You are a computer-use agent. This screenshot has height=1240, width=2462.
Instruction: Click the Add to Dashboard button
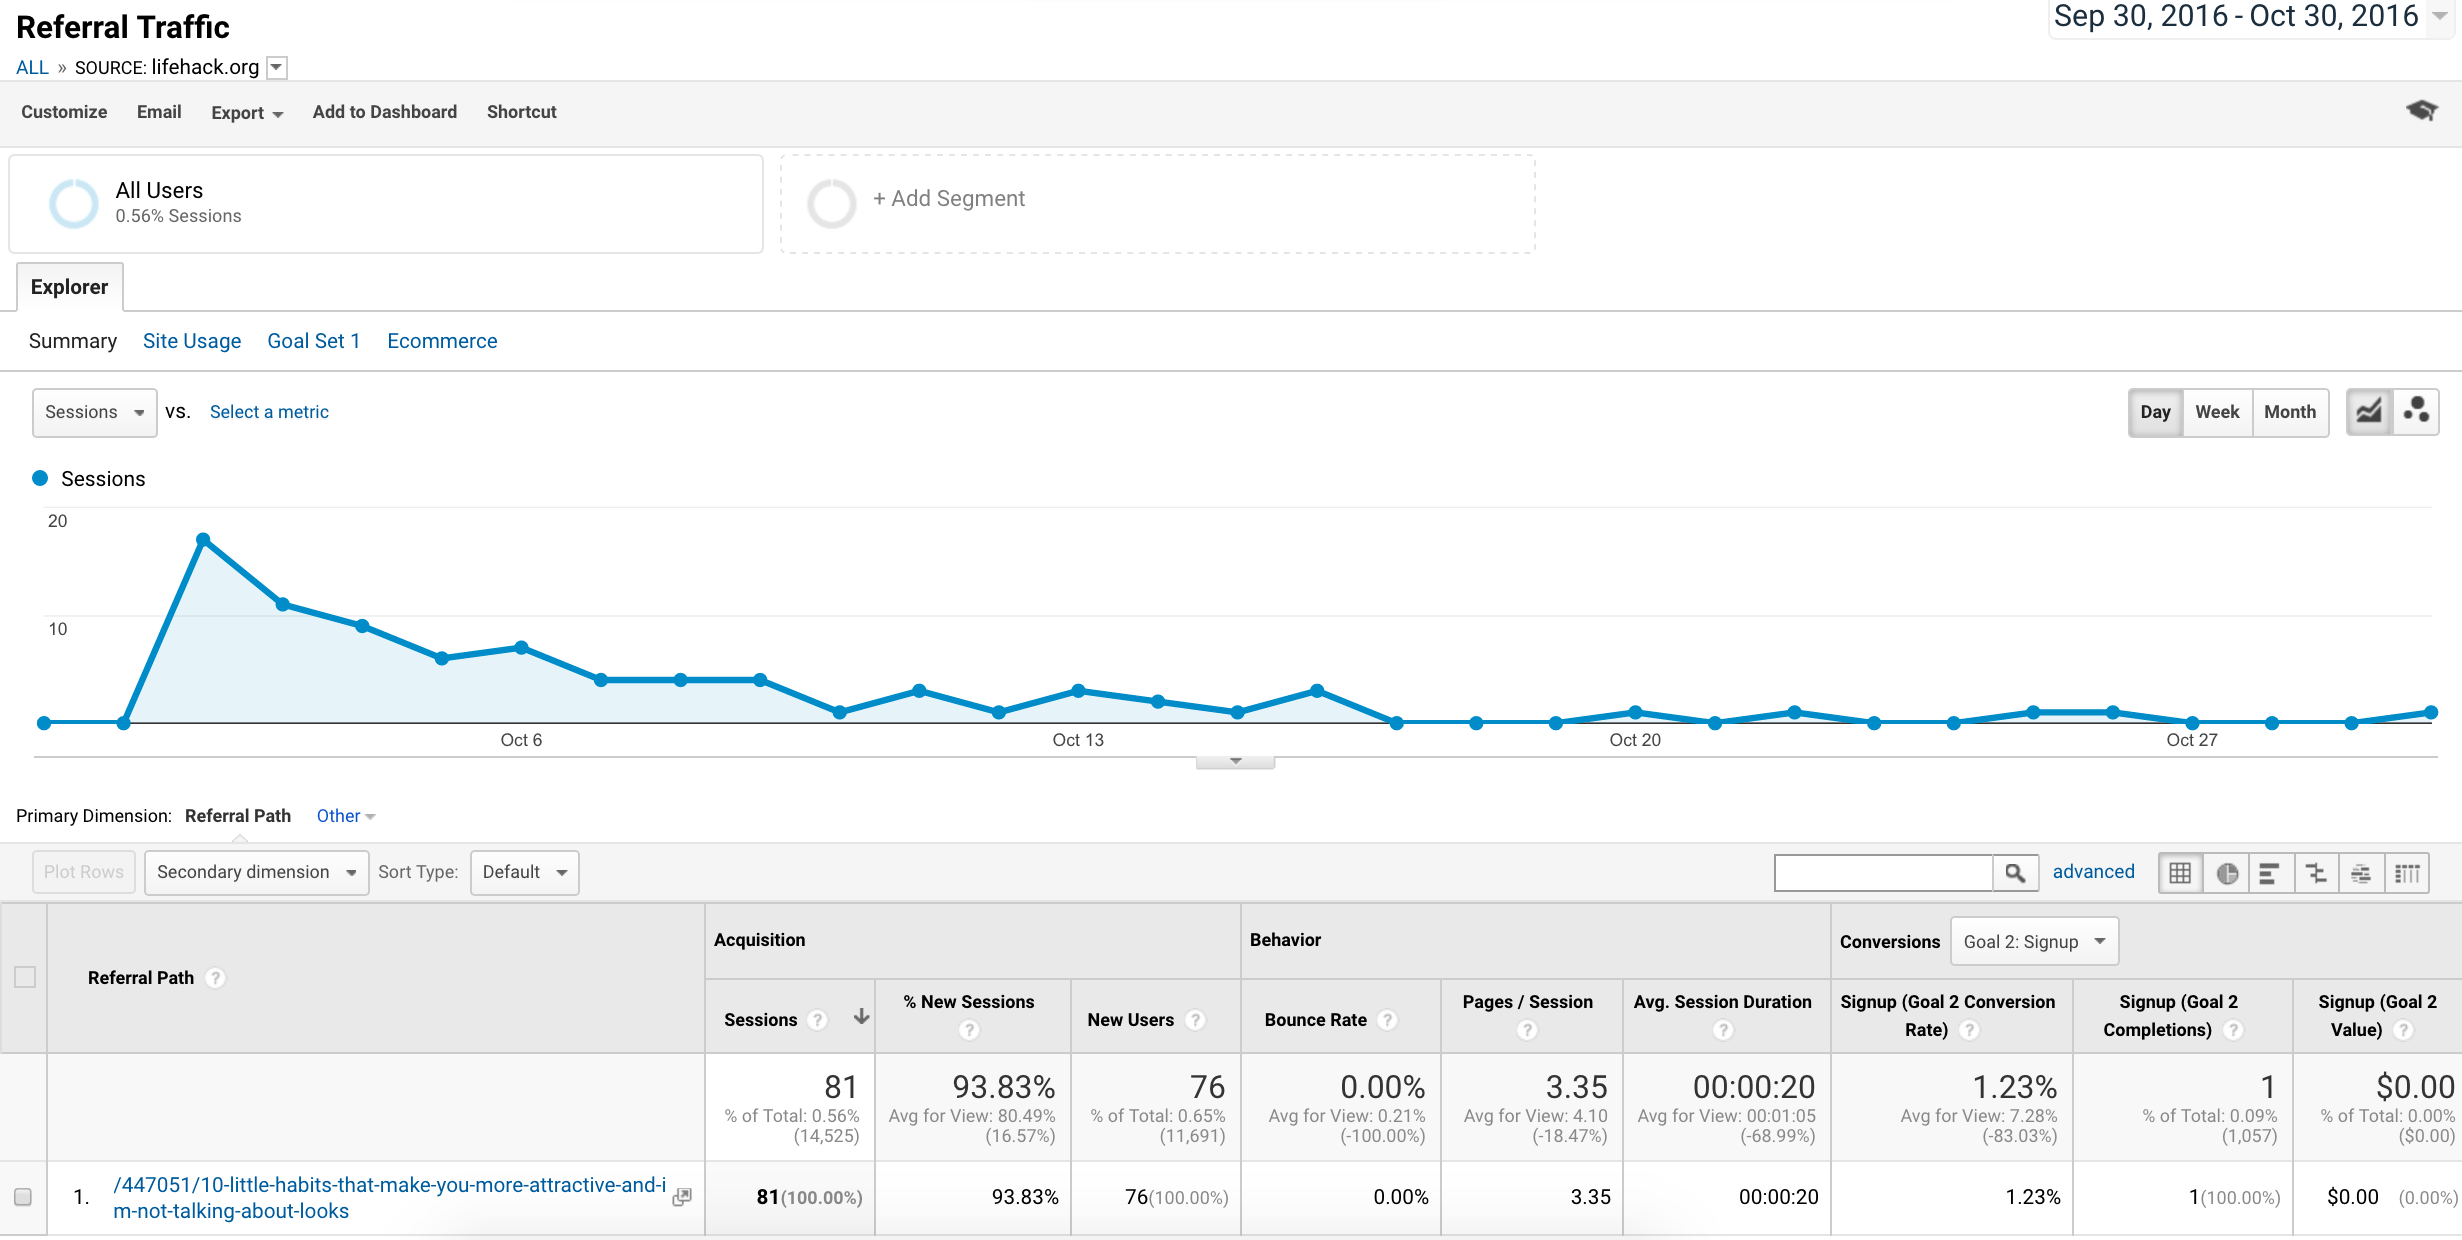[x=384, y=112]
